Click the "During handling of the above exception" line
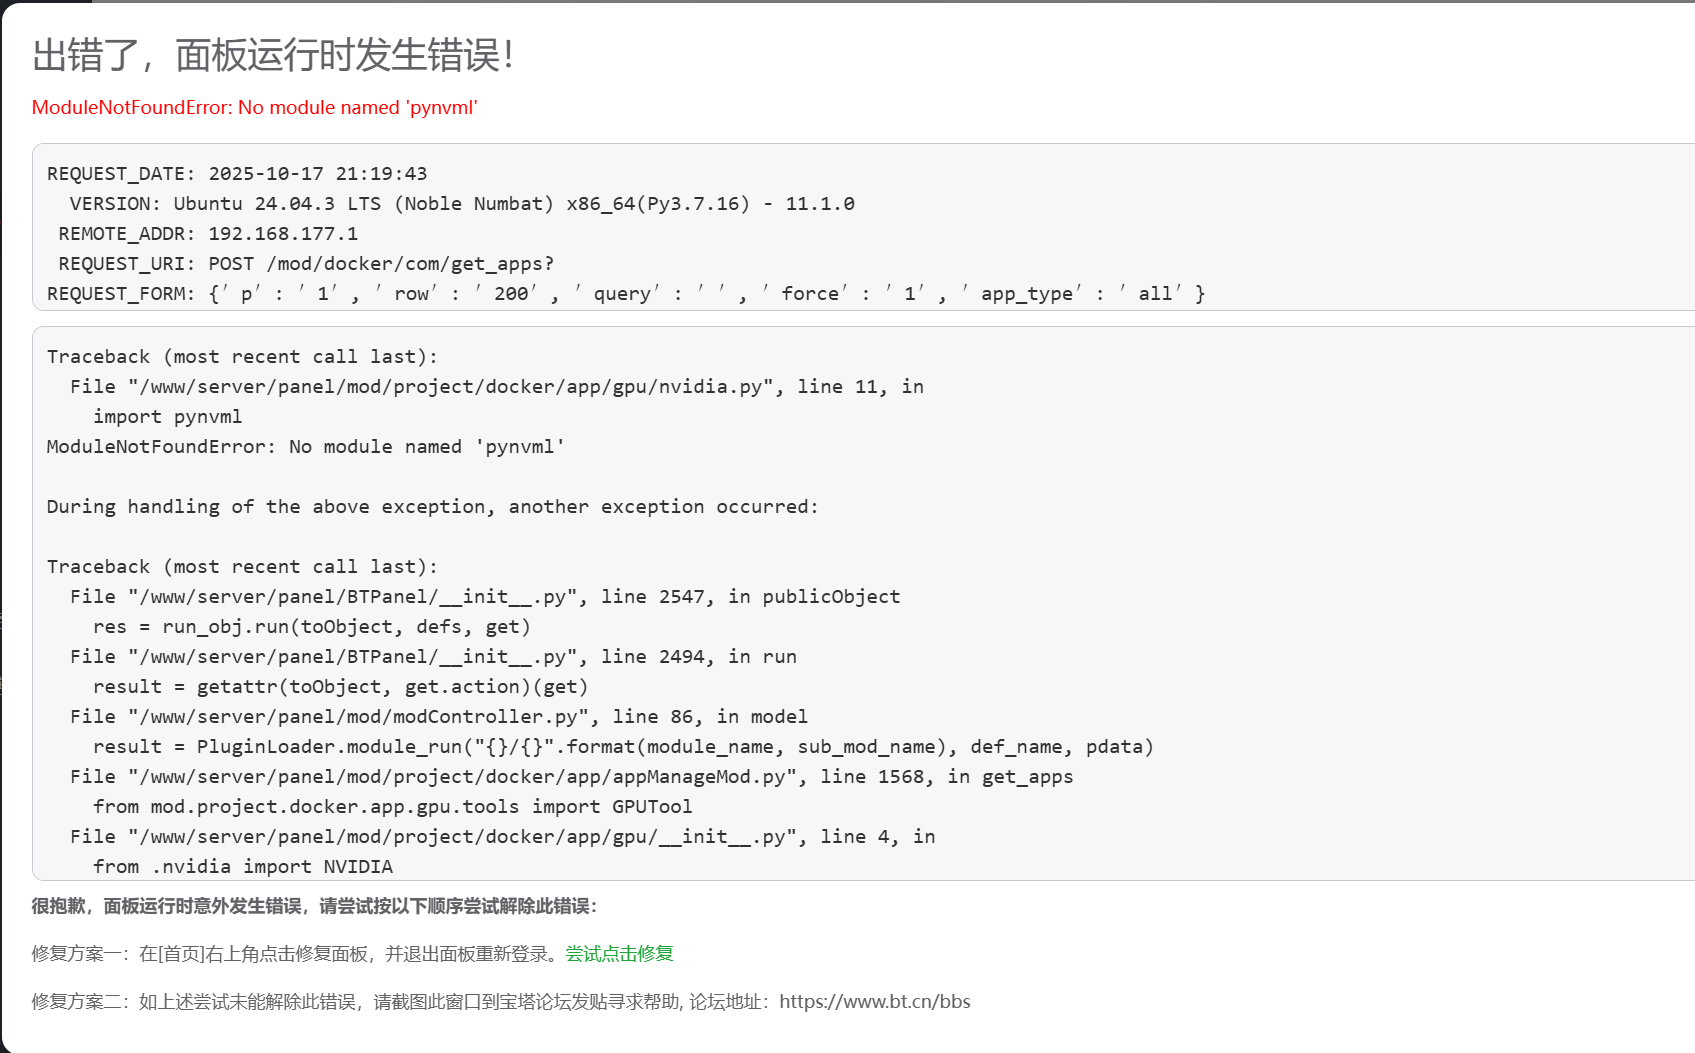1695x1053 pixels. tap(432, 507)
